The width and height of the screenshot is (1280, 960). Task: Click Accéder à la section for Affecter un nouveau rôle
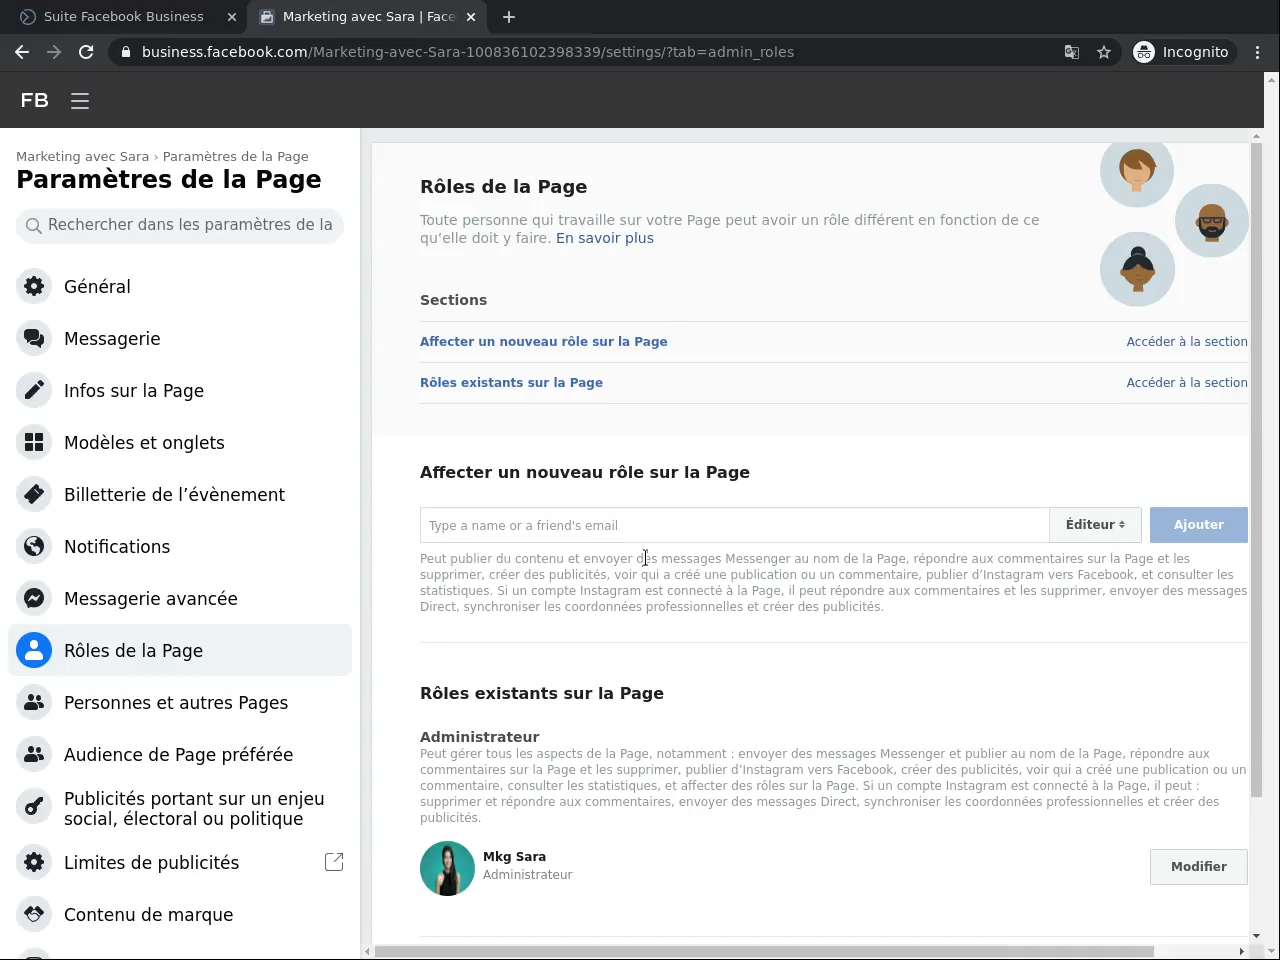click(x=1187, y=342)
